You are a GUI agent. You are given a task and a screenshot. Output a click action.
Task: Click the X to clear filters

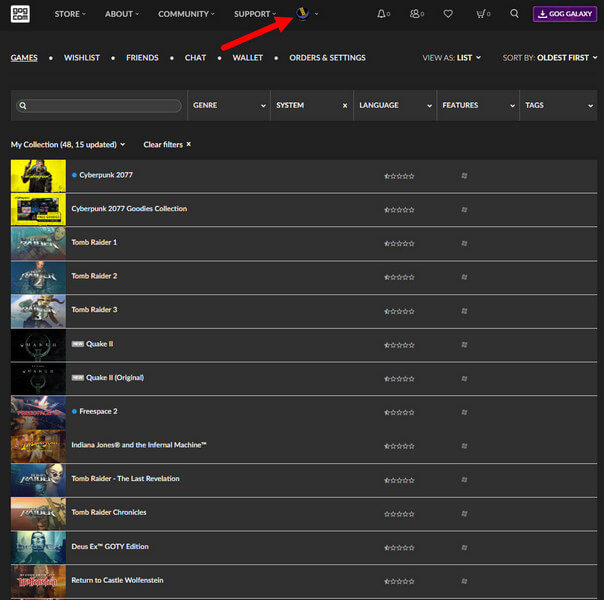(x=189, y=144)
